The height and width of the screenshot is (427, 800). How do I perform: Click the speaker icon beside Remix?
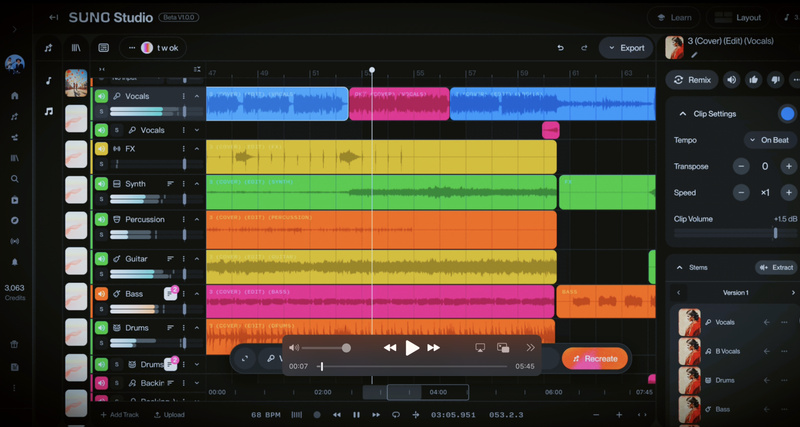(x=732, y=80)
